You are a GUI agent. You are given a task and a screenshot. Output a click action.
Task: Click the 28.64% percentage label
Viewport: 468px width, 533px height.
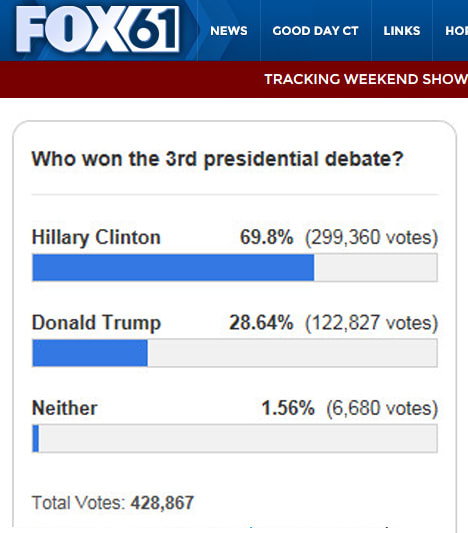coord(261,322)
